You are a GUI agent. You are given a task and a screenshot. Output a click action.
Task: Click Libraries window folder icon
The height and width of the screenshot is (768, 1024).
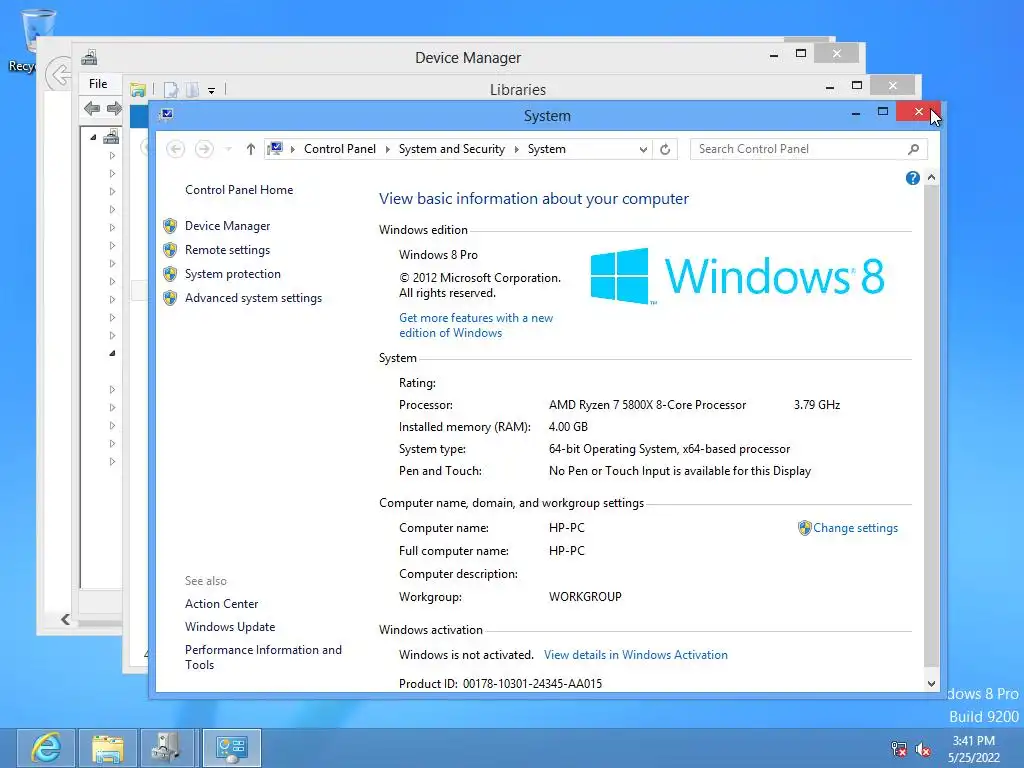pyautogui.click(x=138, y=90)
